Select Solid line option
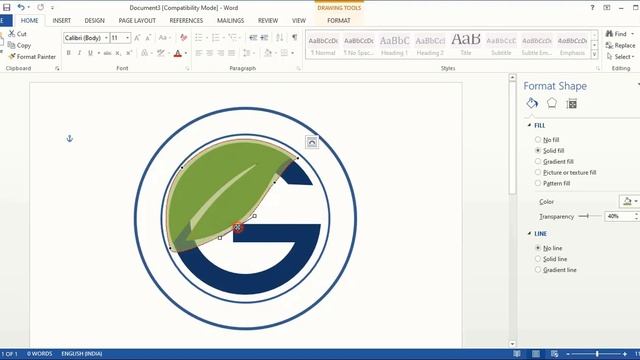This screenshot has height=360, width=640. 551,259
